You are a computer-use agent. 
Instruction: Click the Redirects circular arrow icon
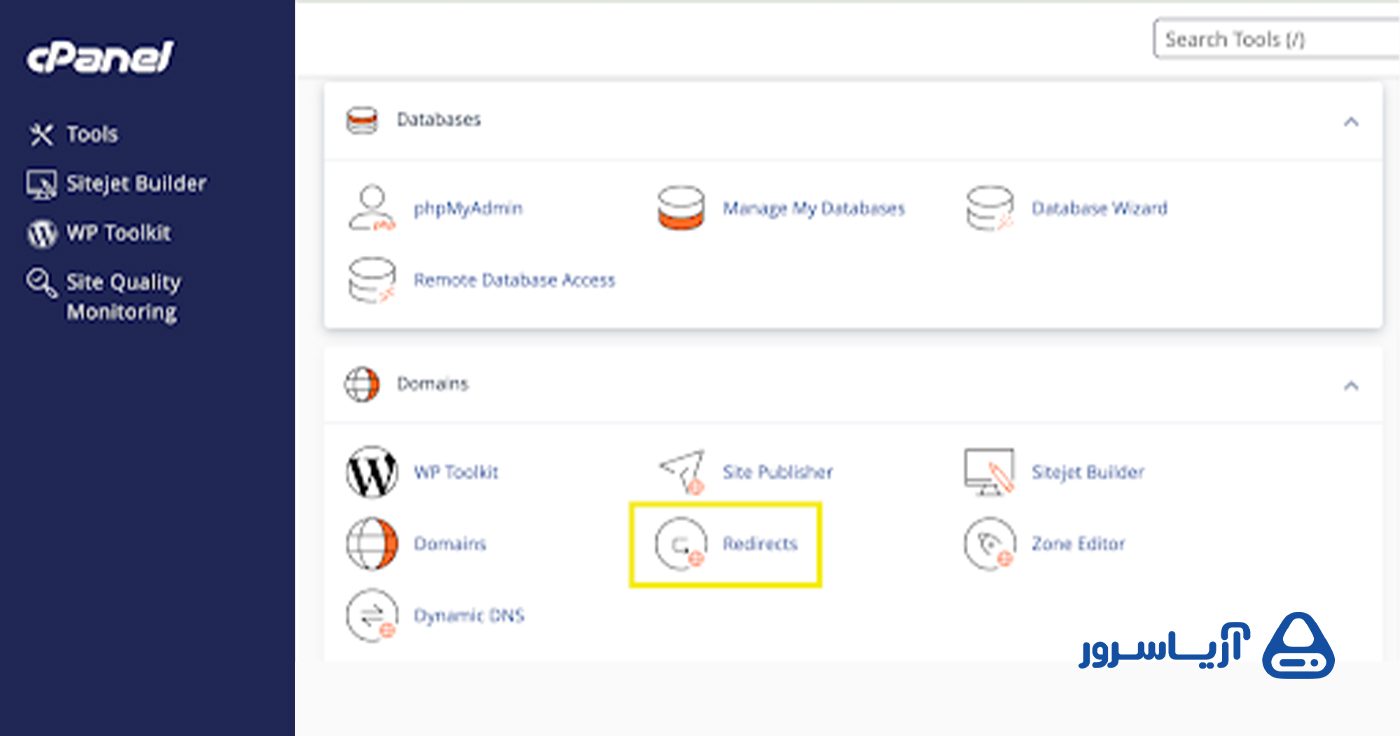coord(681,544)
